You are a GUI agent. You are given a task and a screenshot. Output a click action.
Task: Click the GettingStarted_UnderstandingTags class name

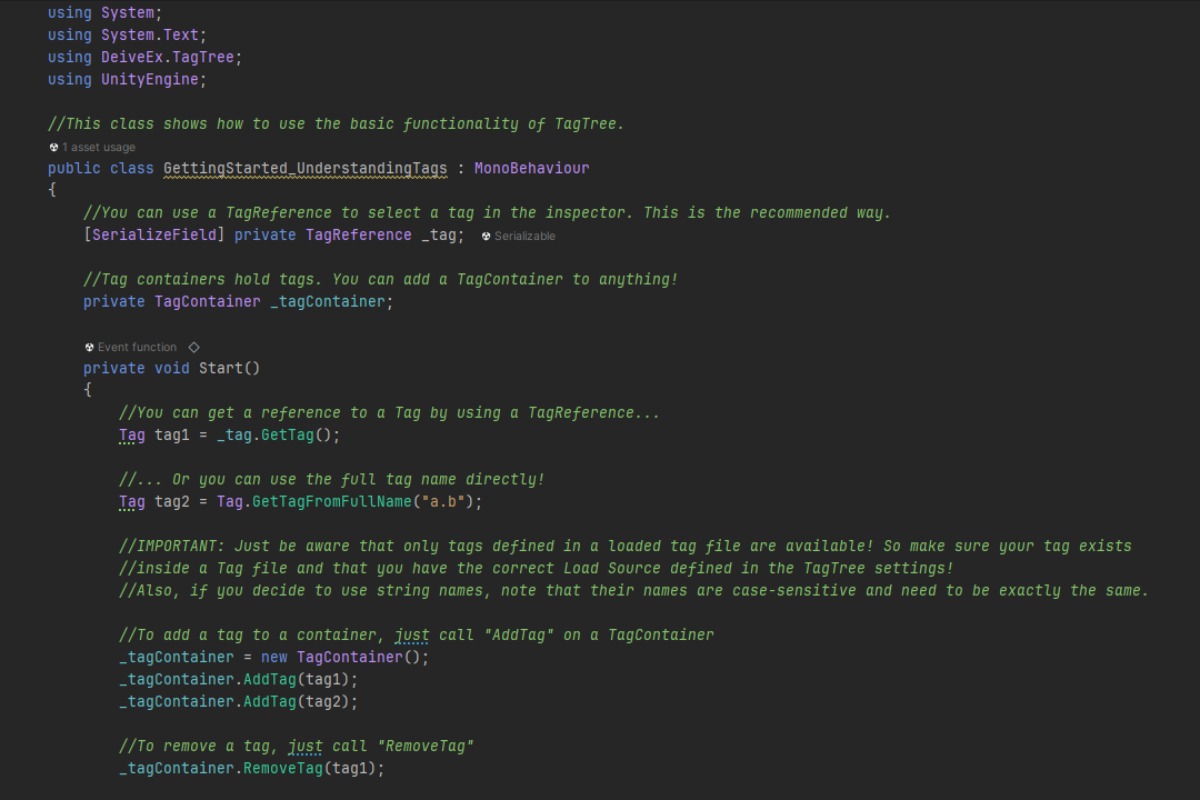pyautogui.click(x=305, y=168)
